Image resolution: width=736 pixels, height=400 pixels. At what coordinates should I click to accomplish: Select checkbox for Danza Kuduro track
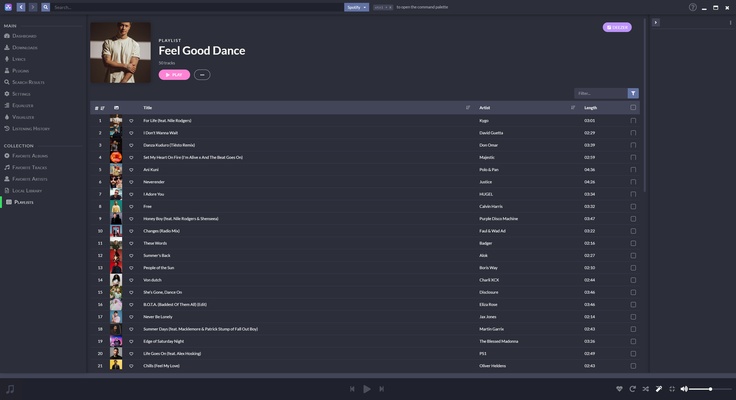tap(633, 145)
